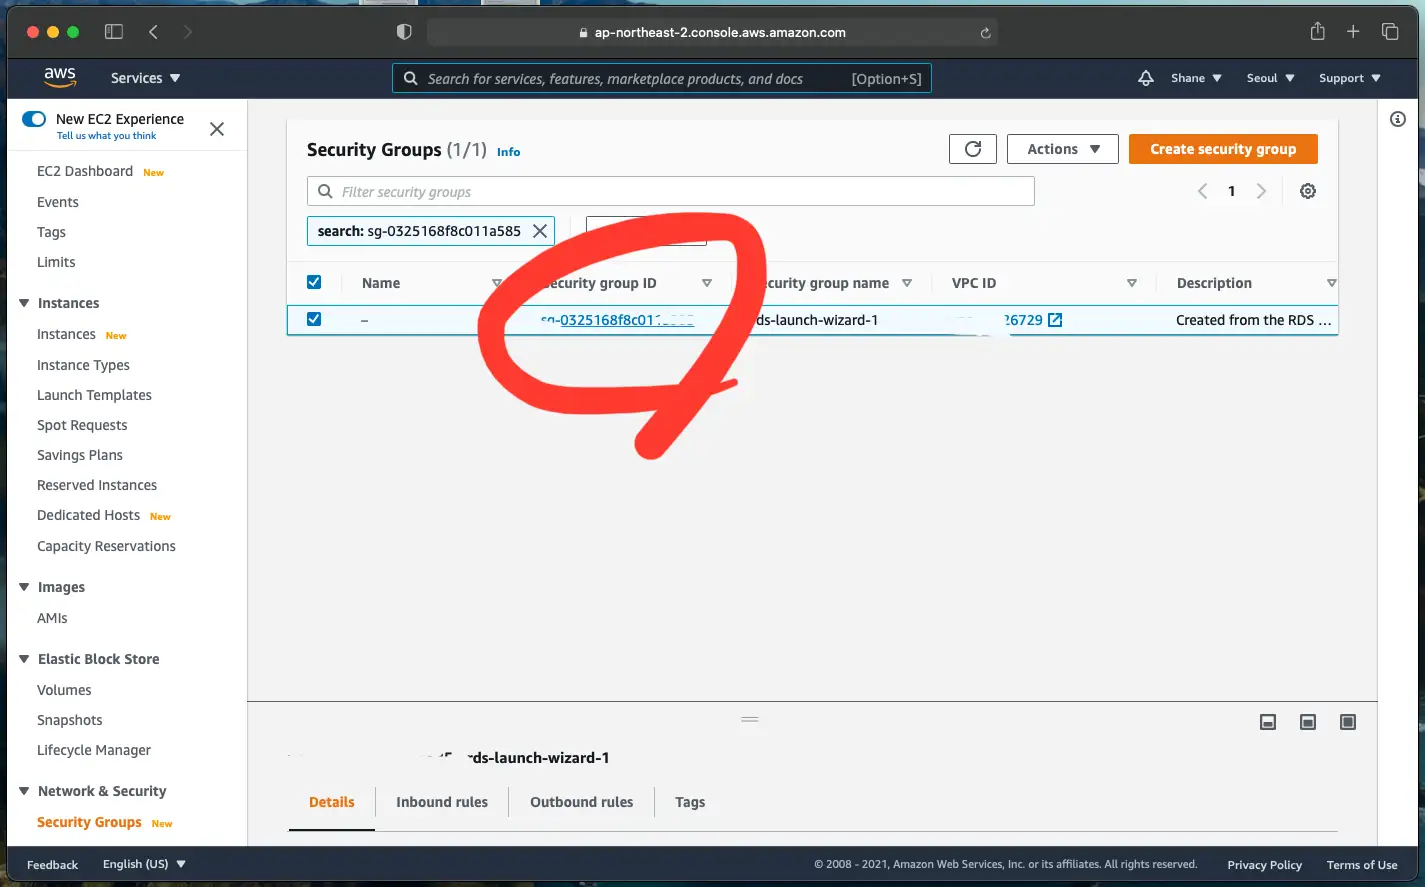The image size is (1425, 887).
Task: Toggle the New EC2 Experience switch
Action: click(34, 119)
